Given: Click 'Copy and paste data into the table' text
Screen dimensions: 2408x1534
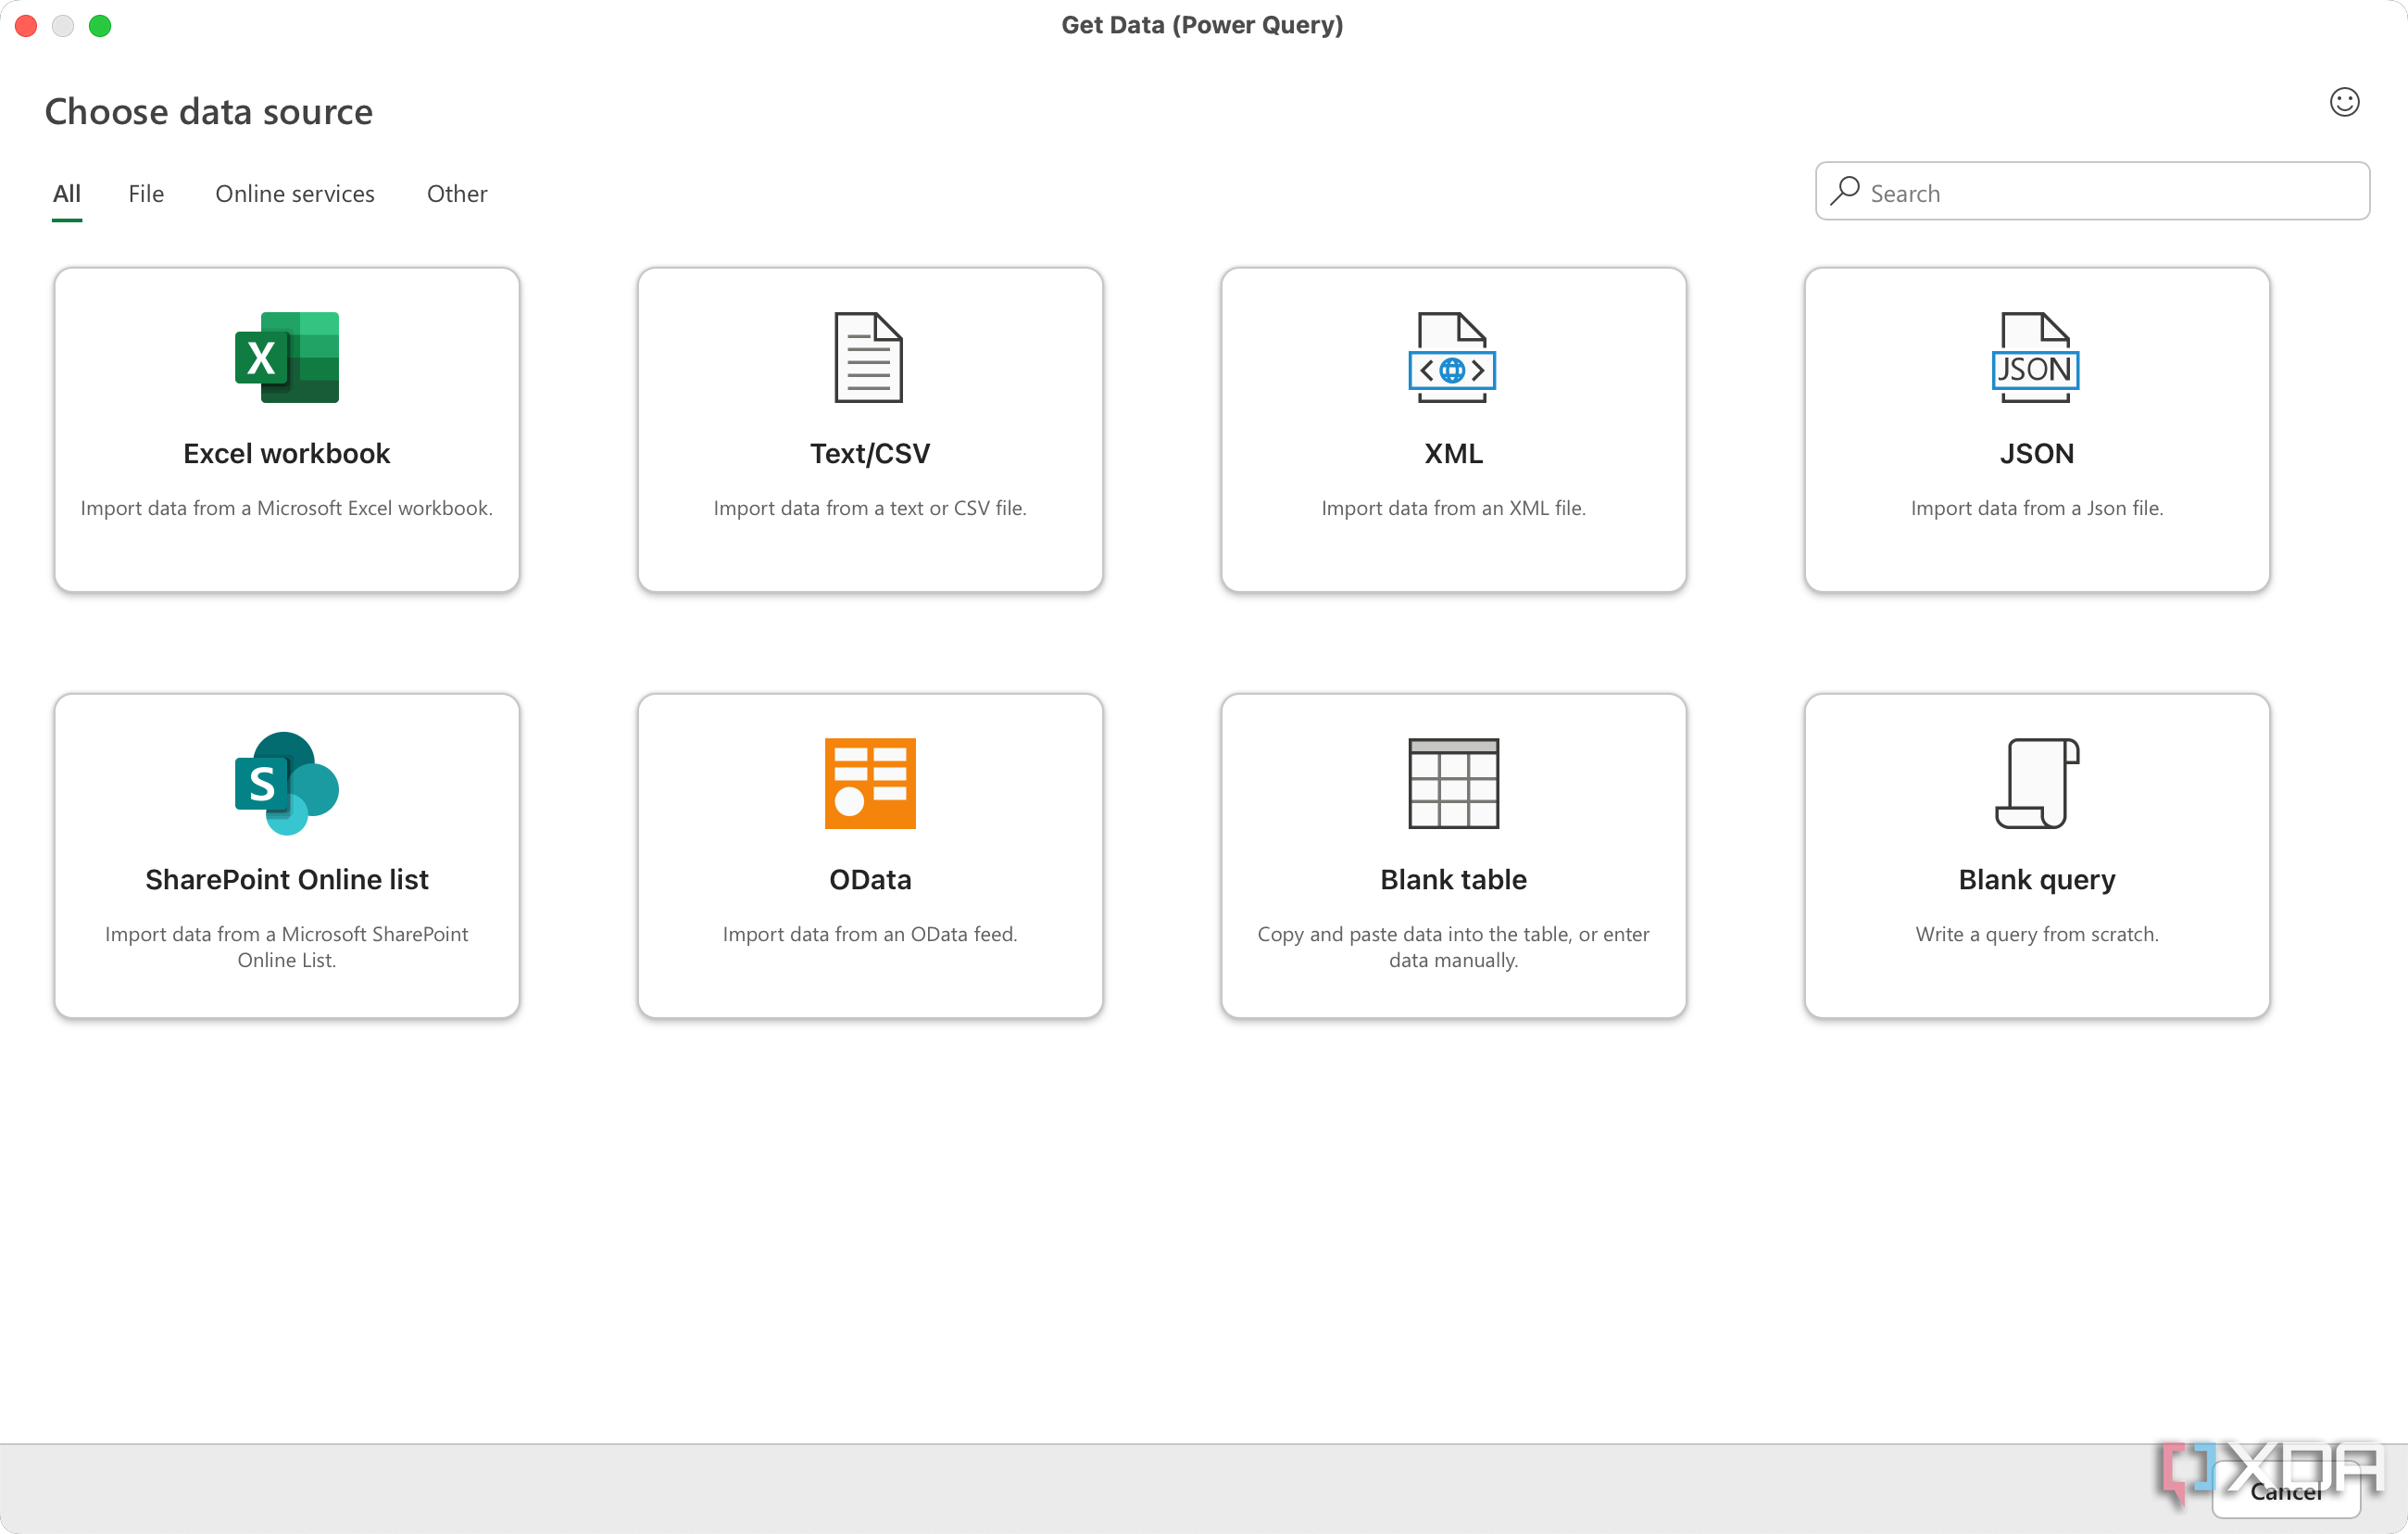Looking at the screenshot, I should coord(1414,934).
